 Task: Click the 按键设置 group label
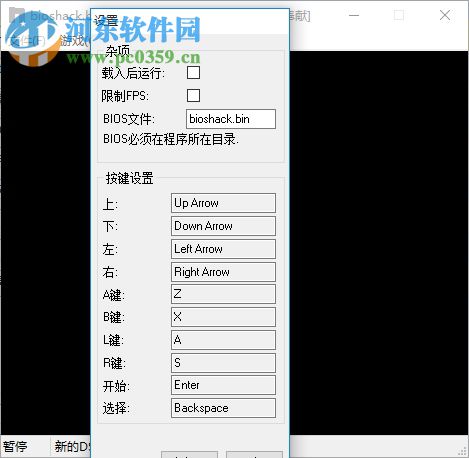129,178
